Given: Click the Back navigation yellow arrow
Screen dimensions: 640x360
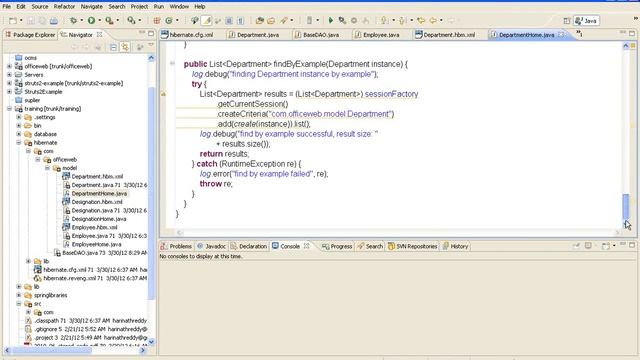Looking at the screenshot, I should coord(433,20).
